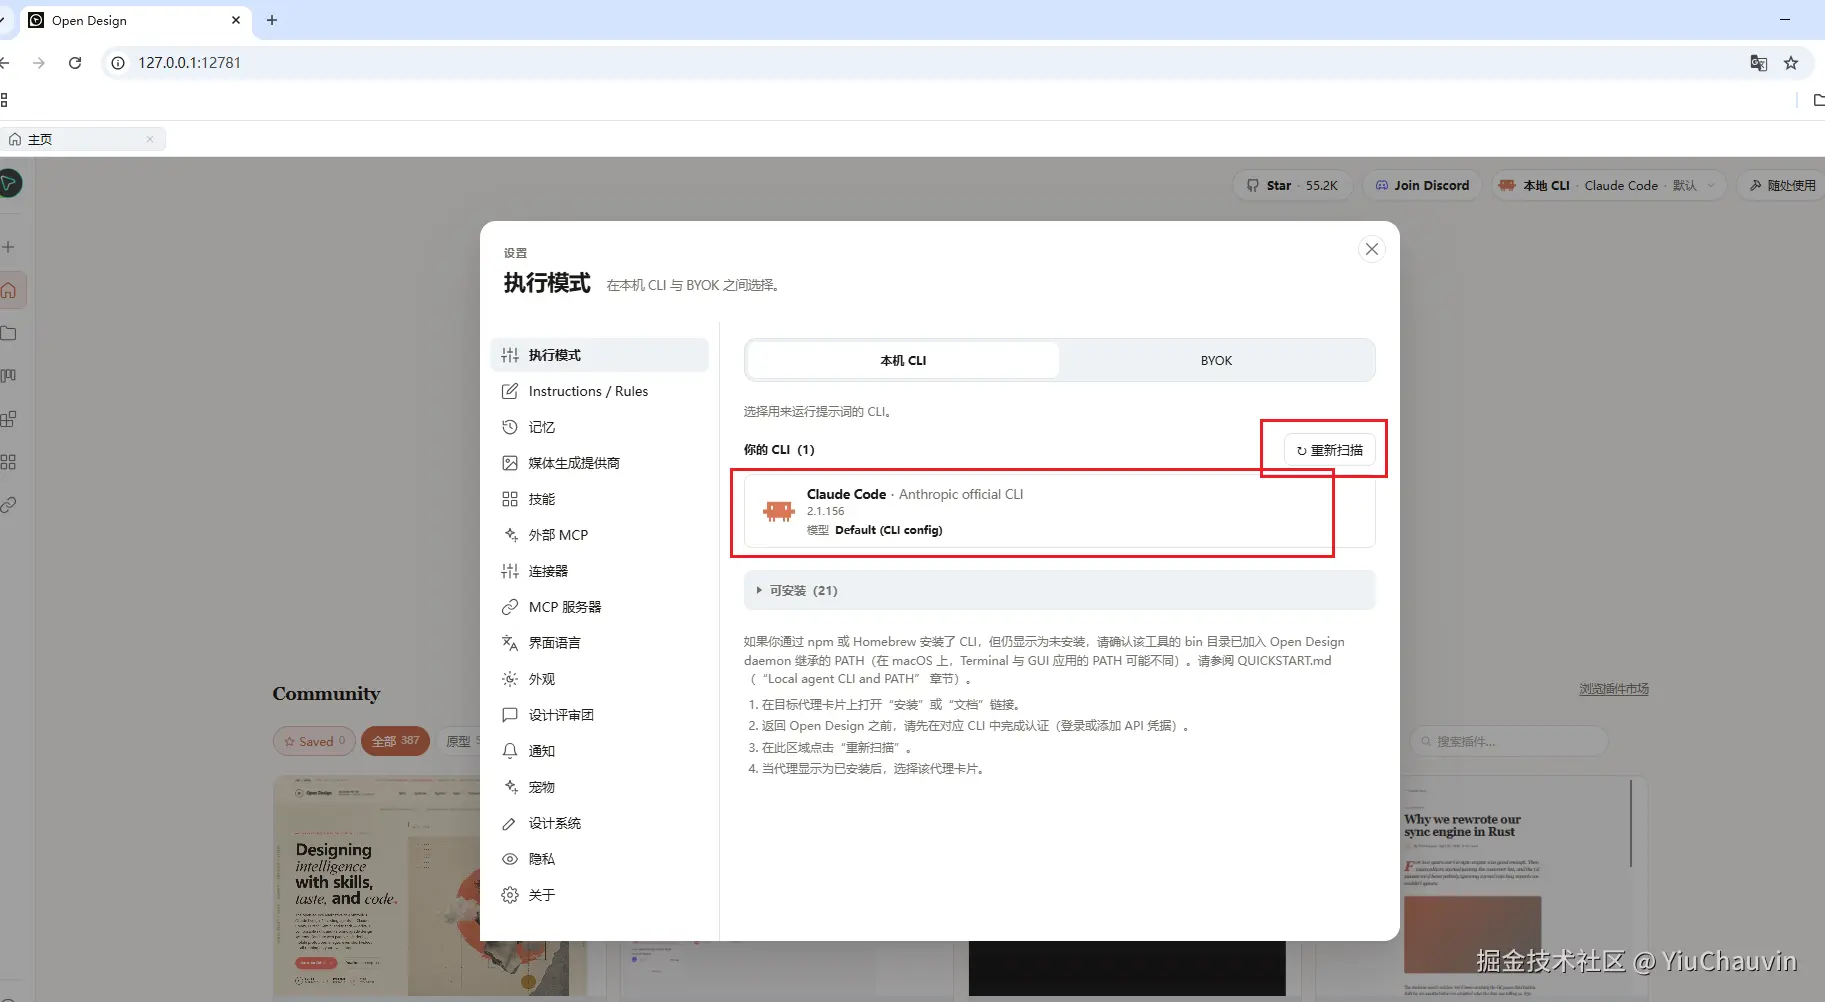Click the browser translate icon
Viewport: 1825px width, 1002px height.
tap(1759, 63)
